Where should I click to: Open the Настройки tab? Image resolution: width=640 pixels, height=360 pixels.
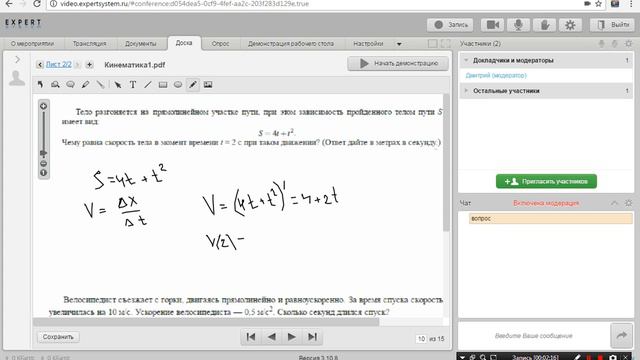[x=368, y=43]
